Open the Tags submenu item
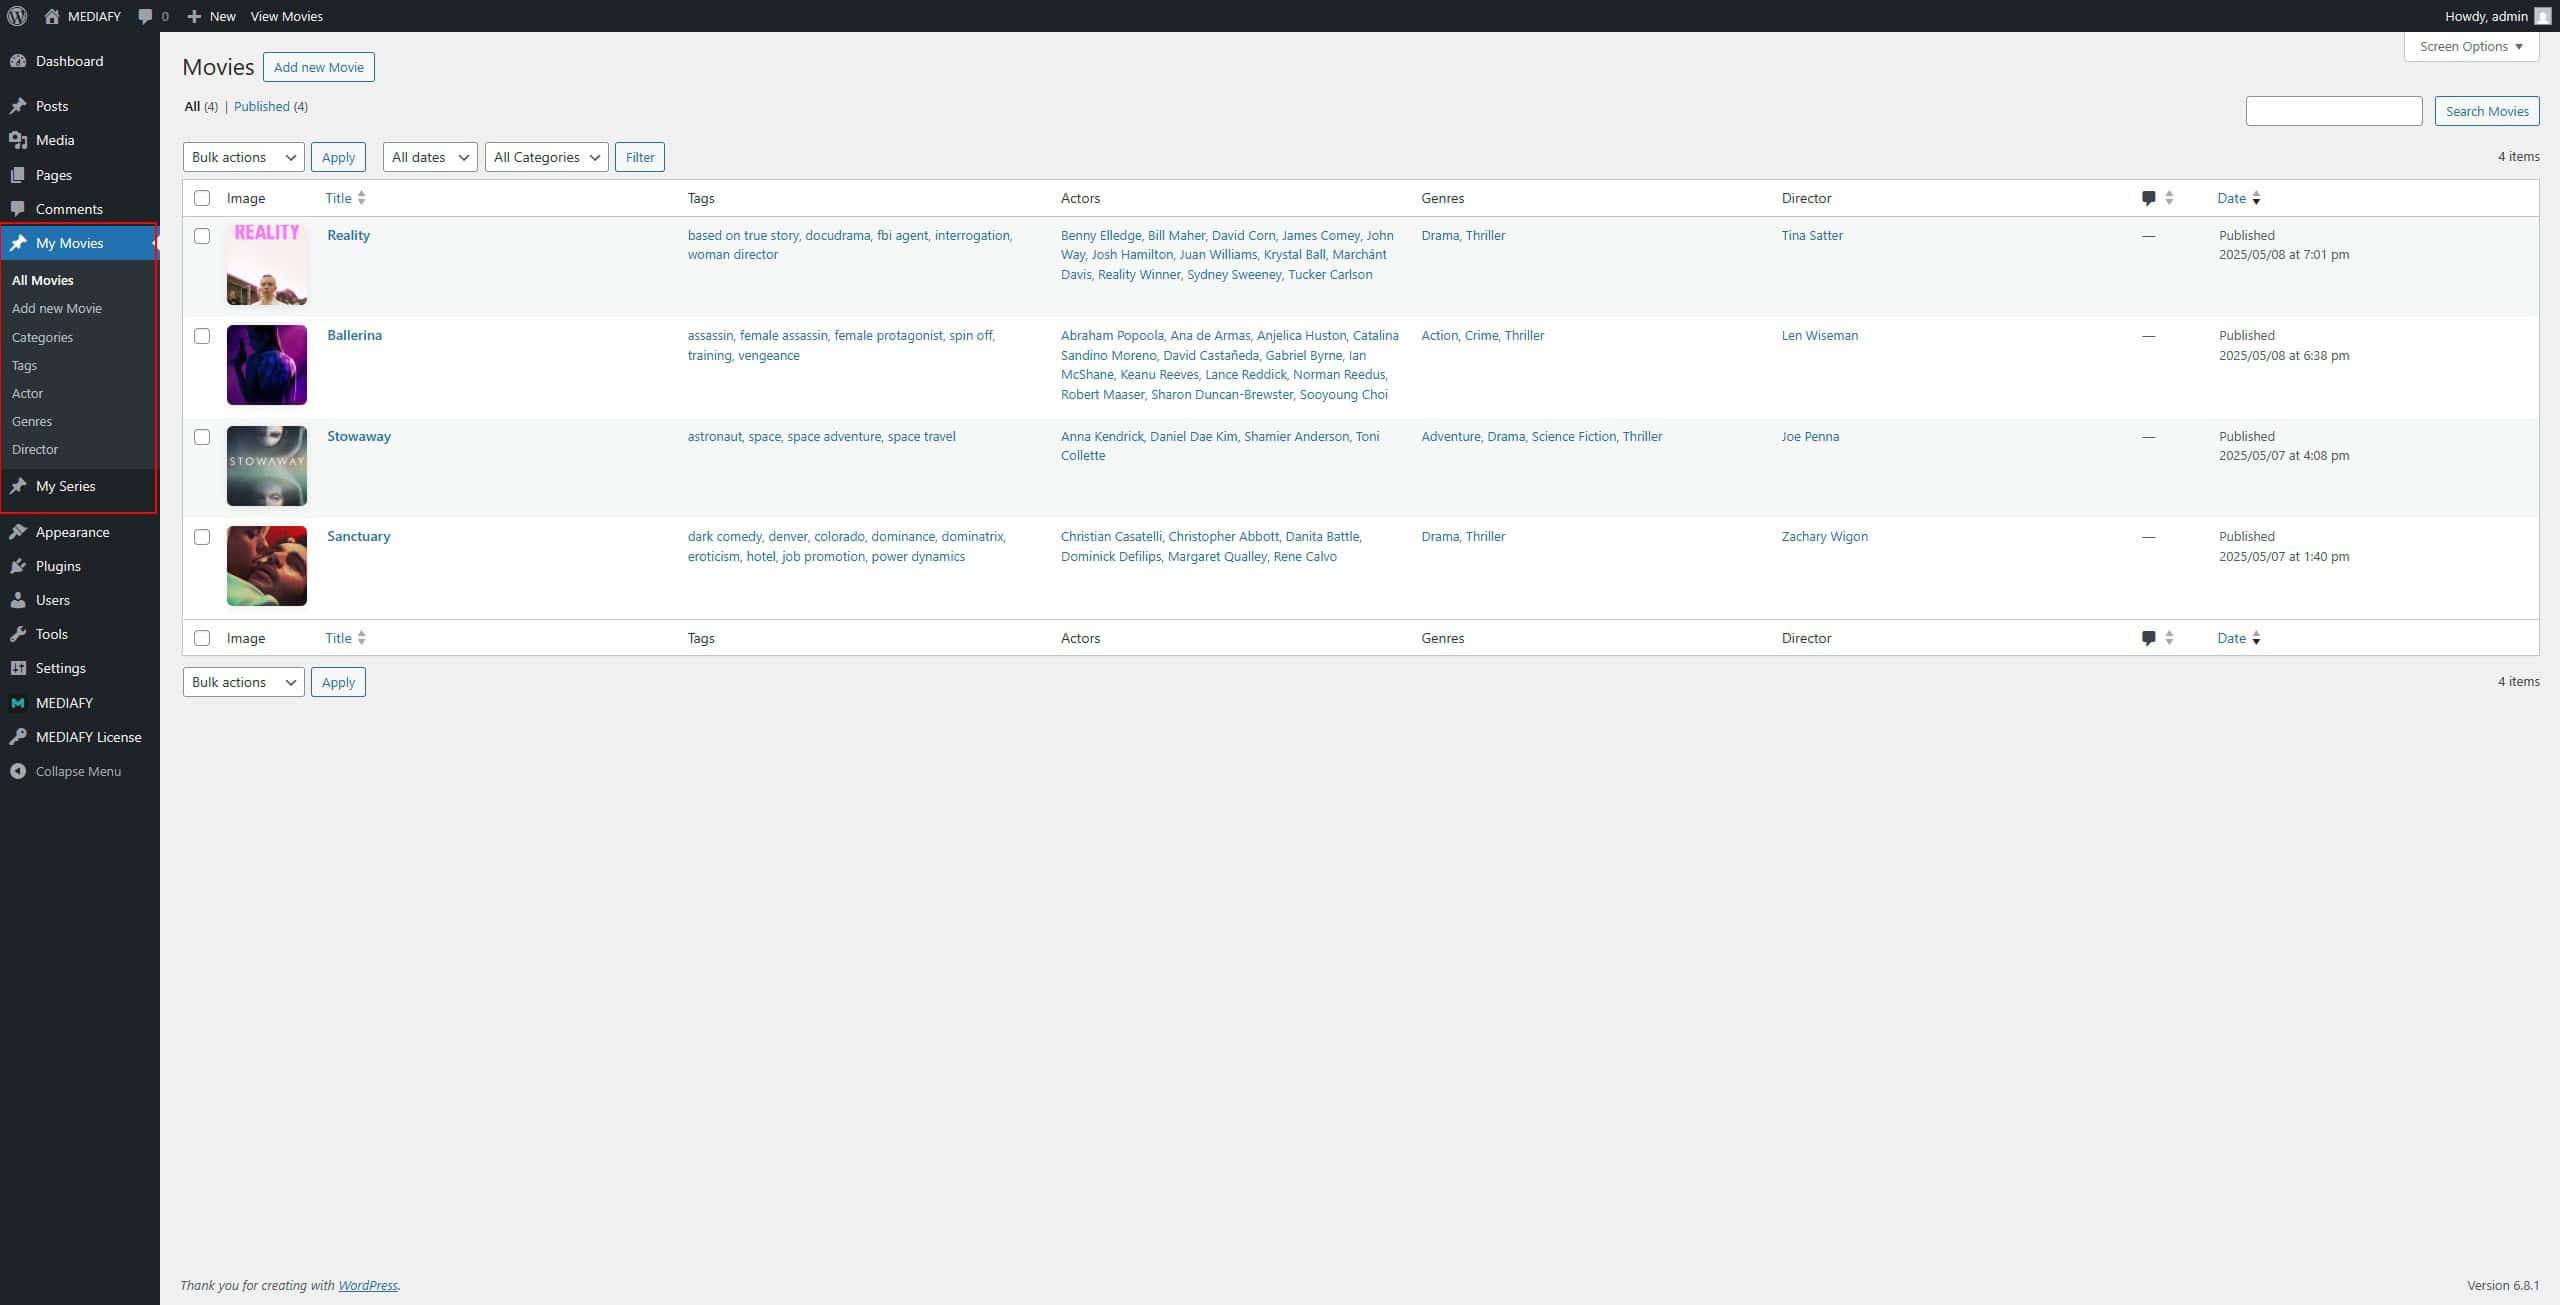Screen dimensions: 2560x1305 point(24,365)
